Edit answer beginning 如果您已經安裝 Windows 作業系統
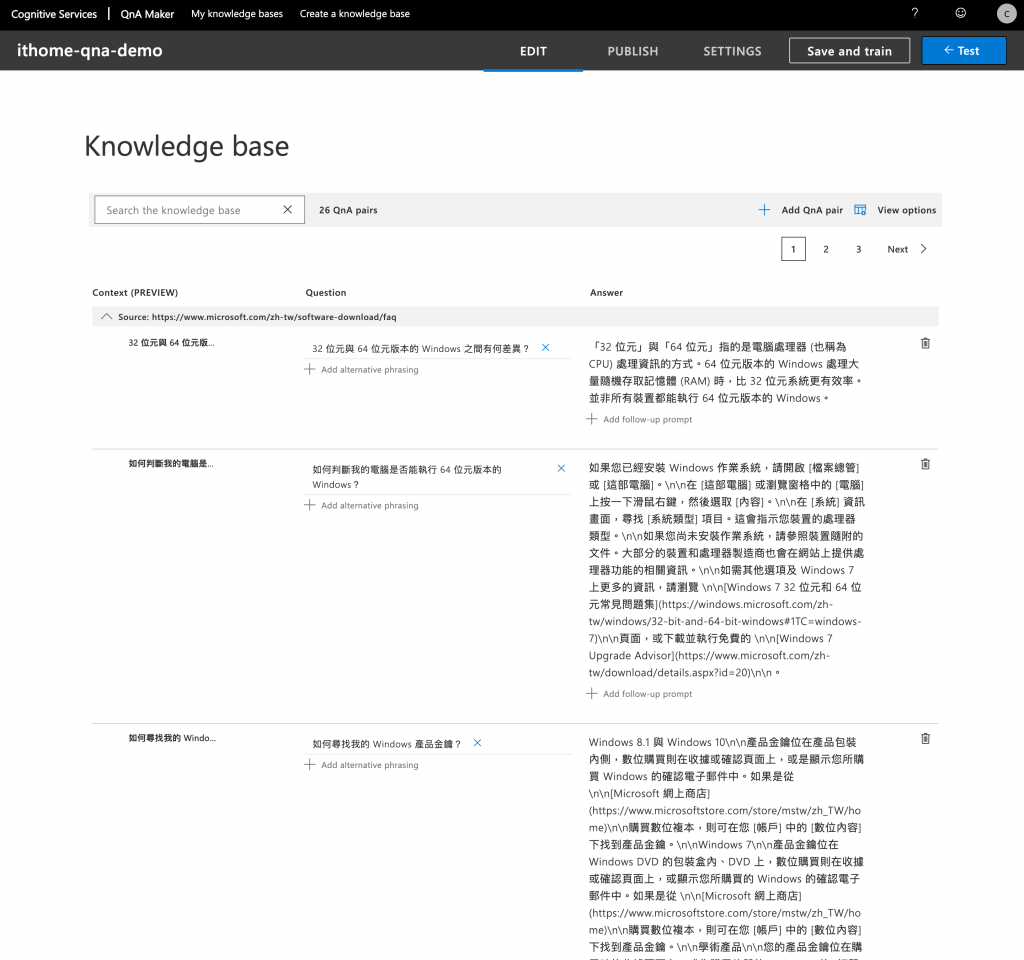The height and width of the screenshot is (960, 1024). point(726,569)
